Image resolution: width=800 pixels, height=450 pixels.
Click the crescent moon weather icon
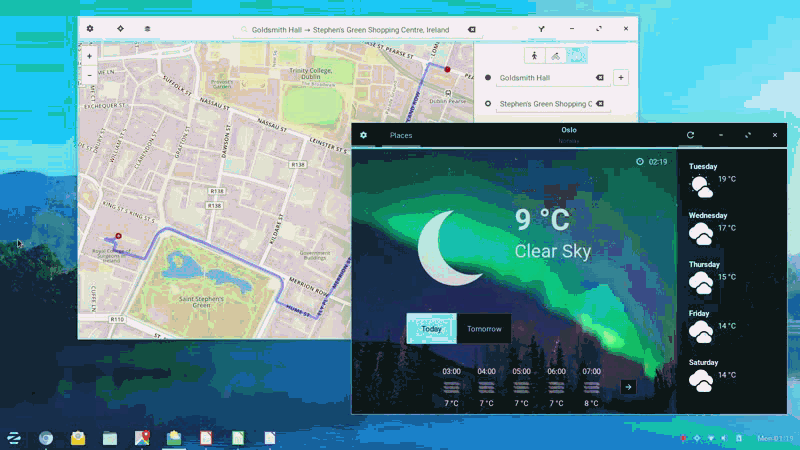point(449,248)
